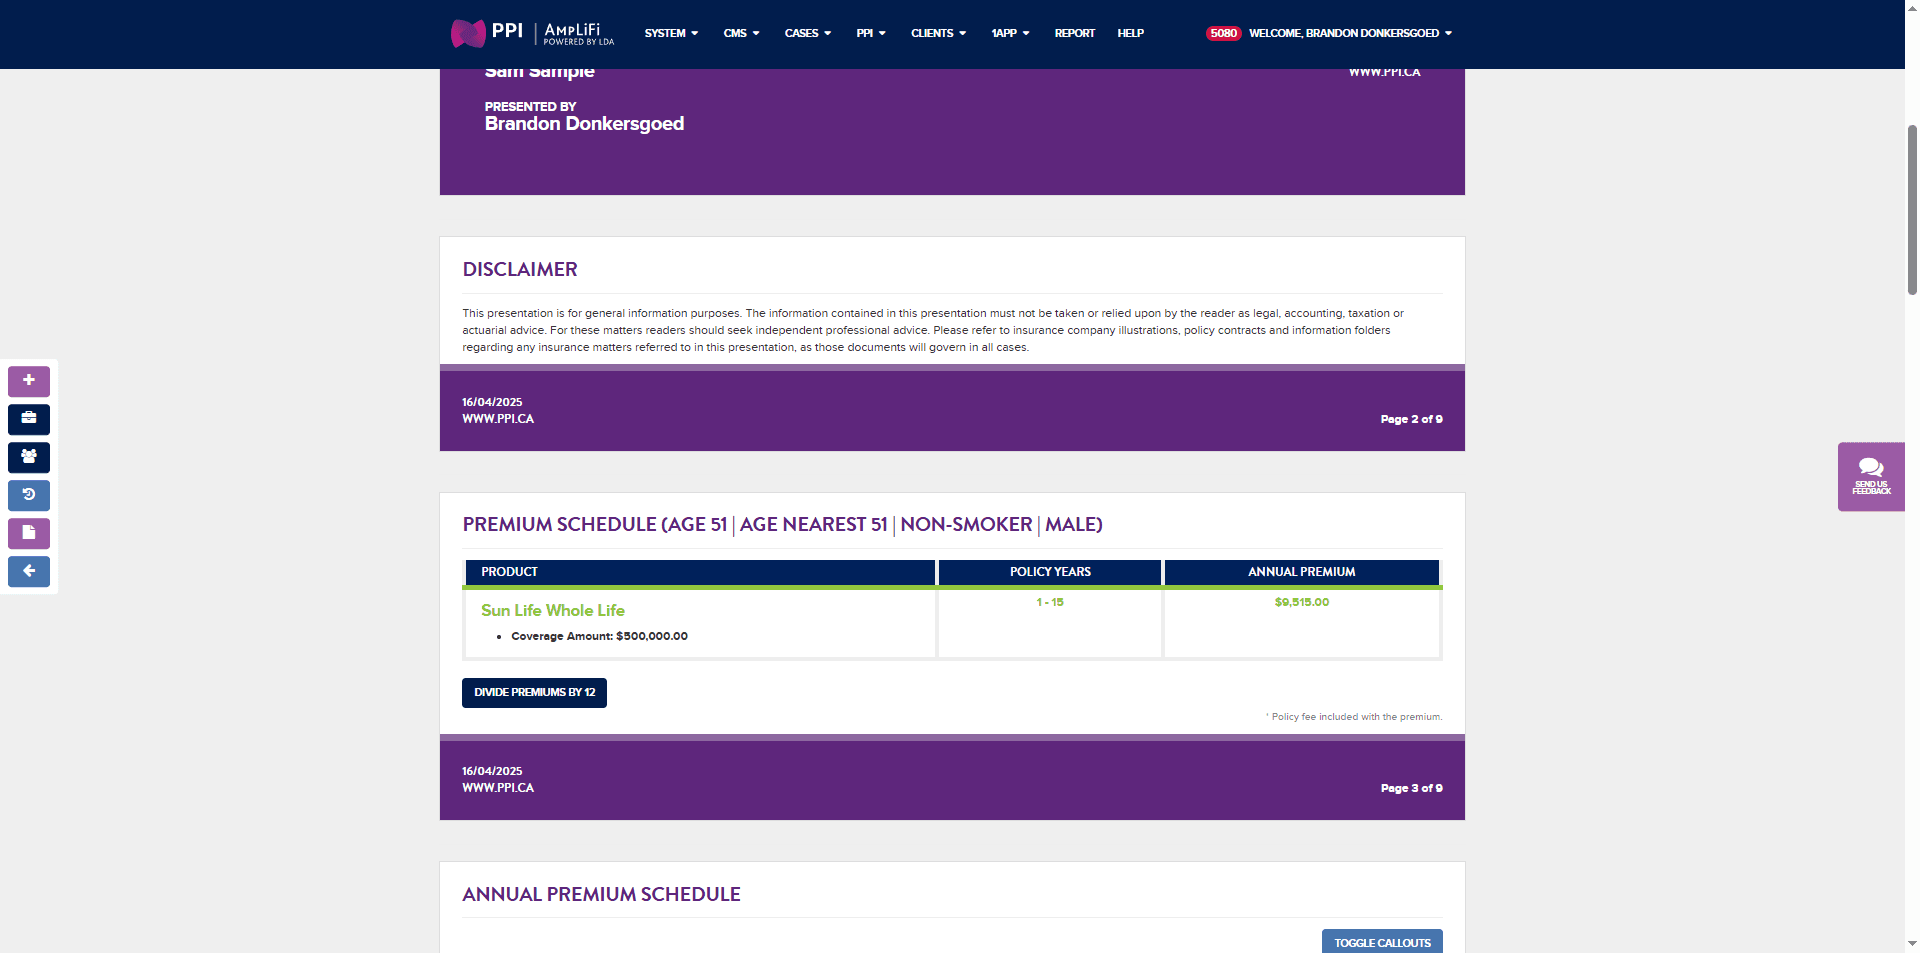
Task: Click the Divide Premiums By 12 button
Action: click(534, 693)
